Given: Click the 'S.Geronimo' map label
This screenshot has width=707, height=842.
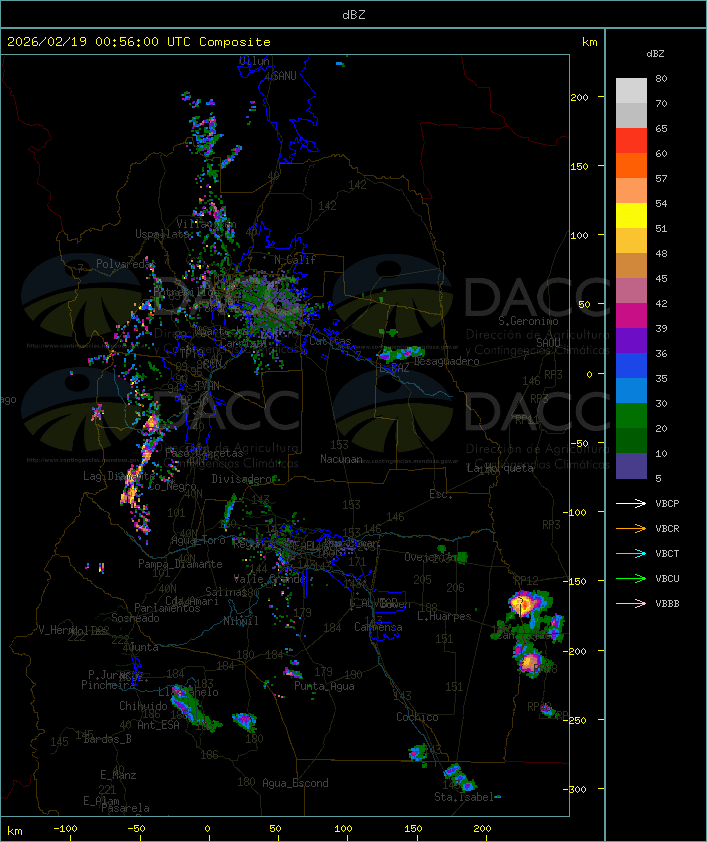Looking at the screenshot, I should click(x=528, y=321).
